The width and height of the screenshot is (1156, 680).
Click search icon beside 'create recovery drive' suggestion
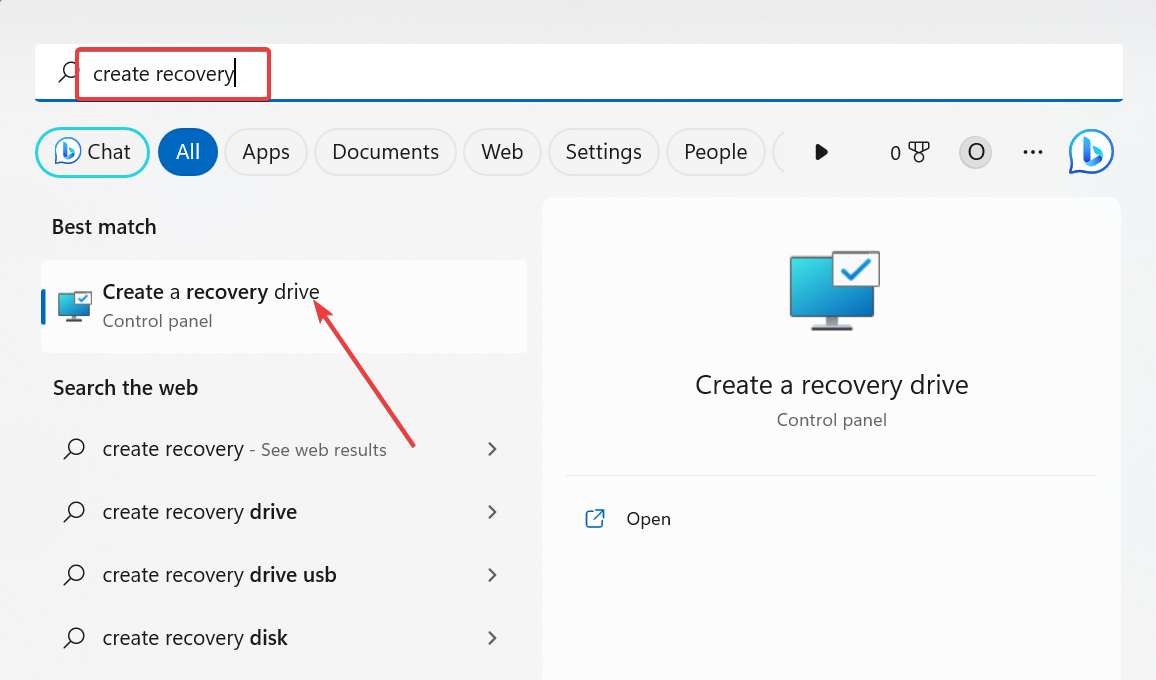(74, 512)
